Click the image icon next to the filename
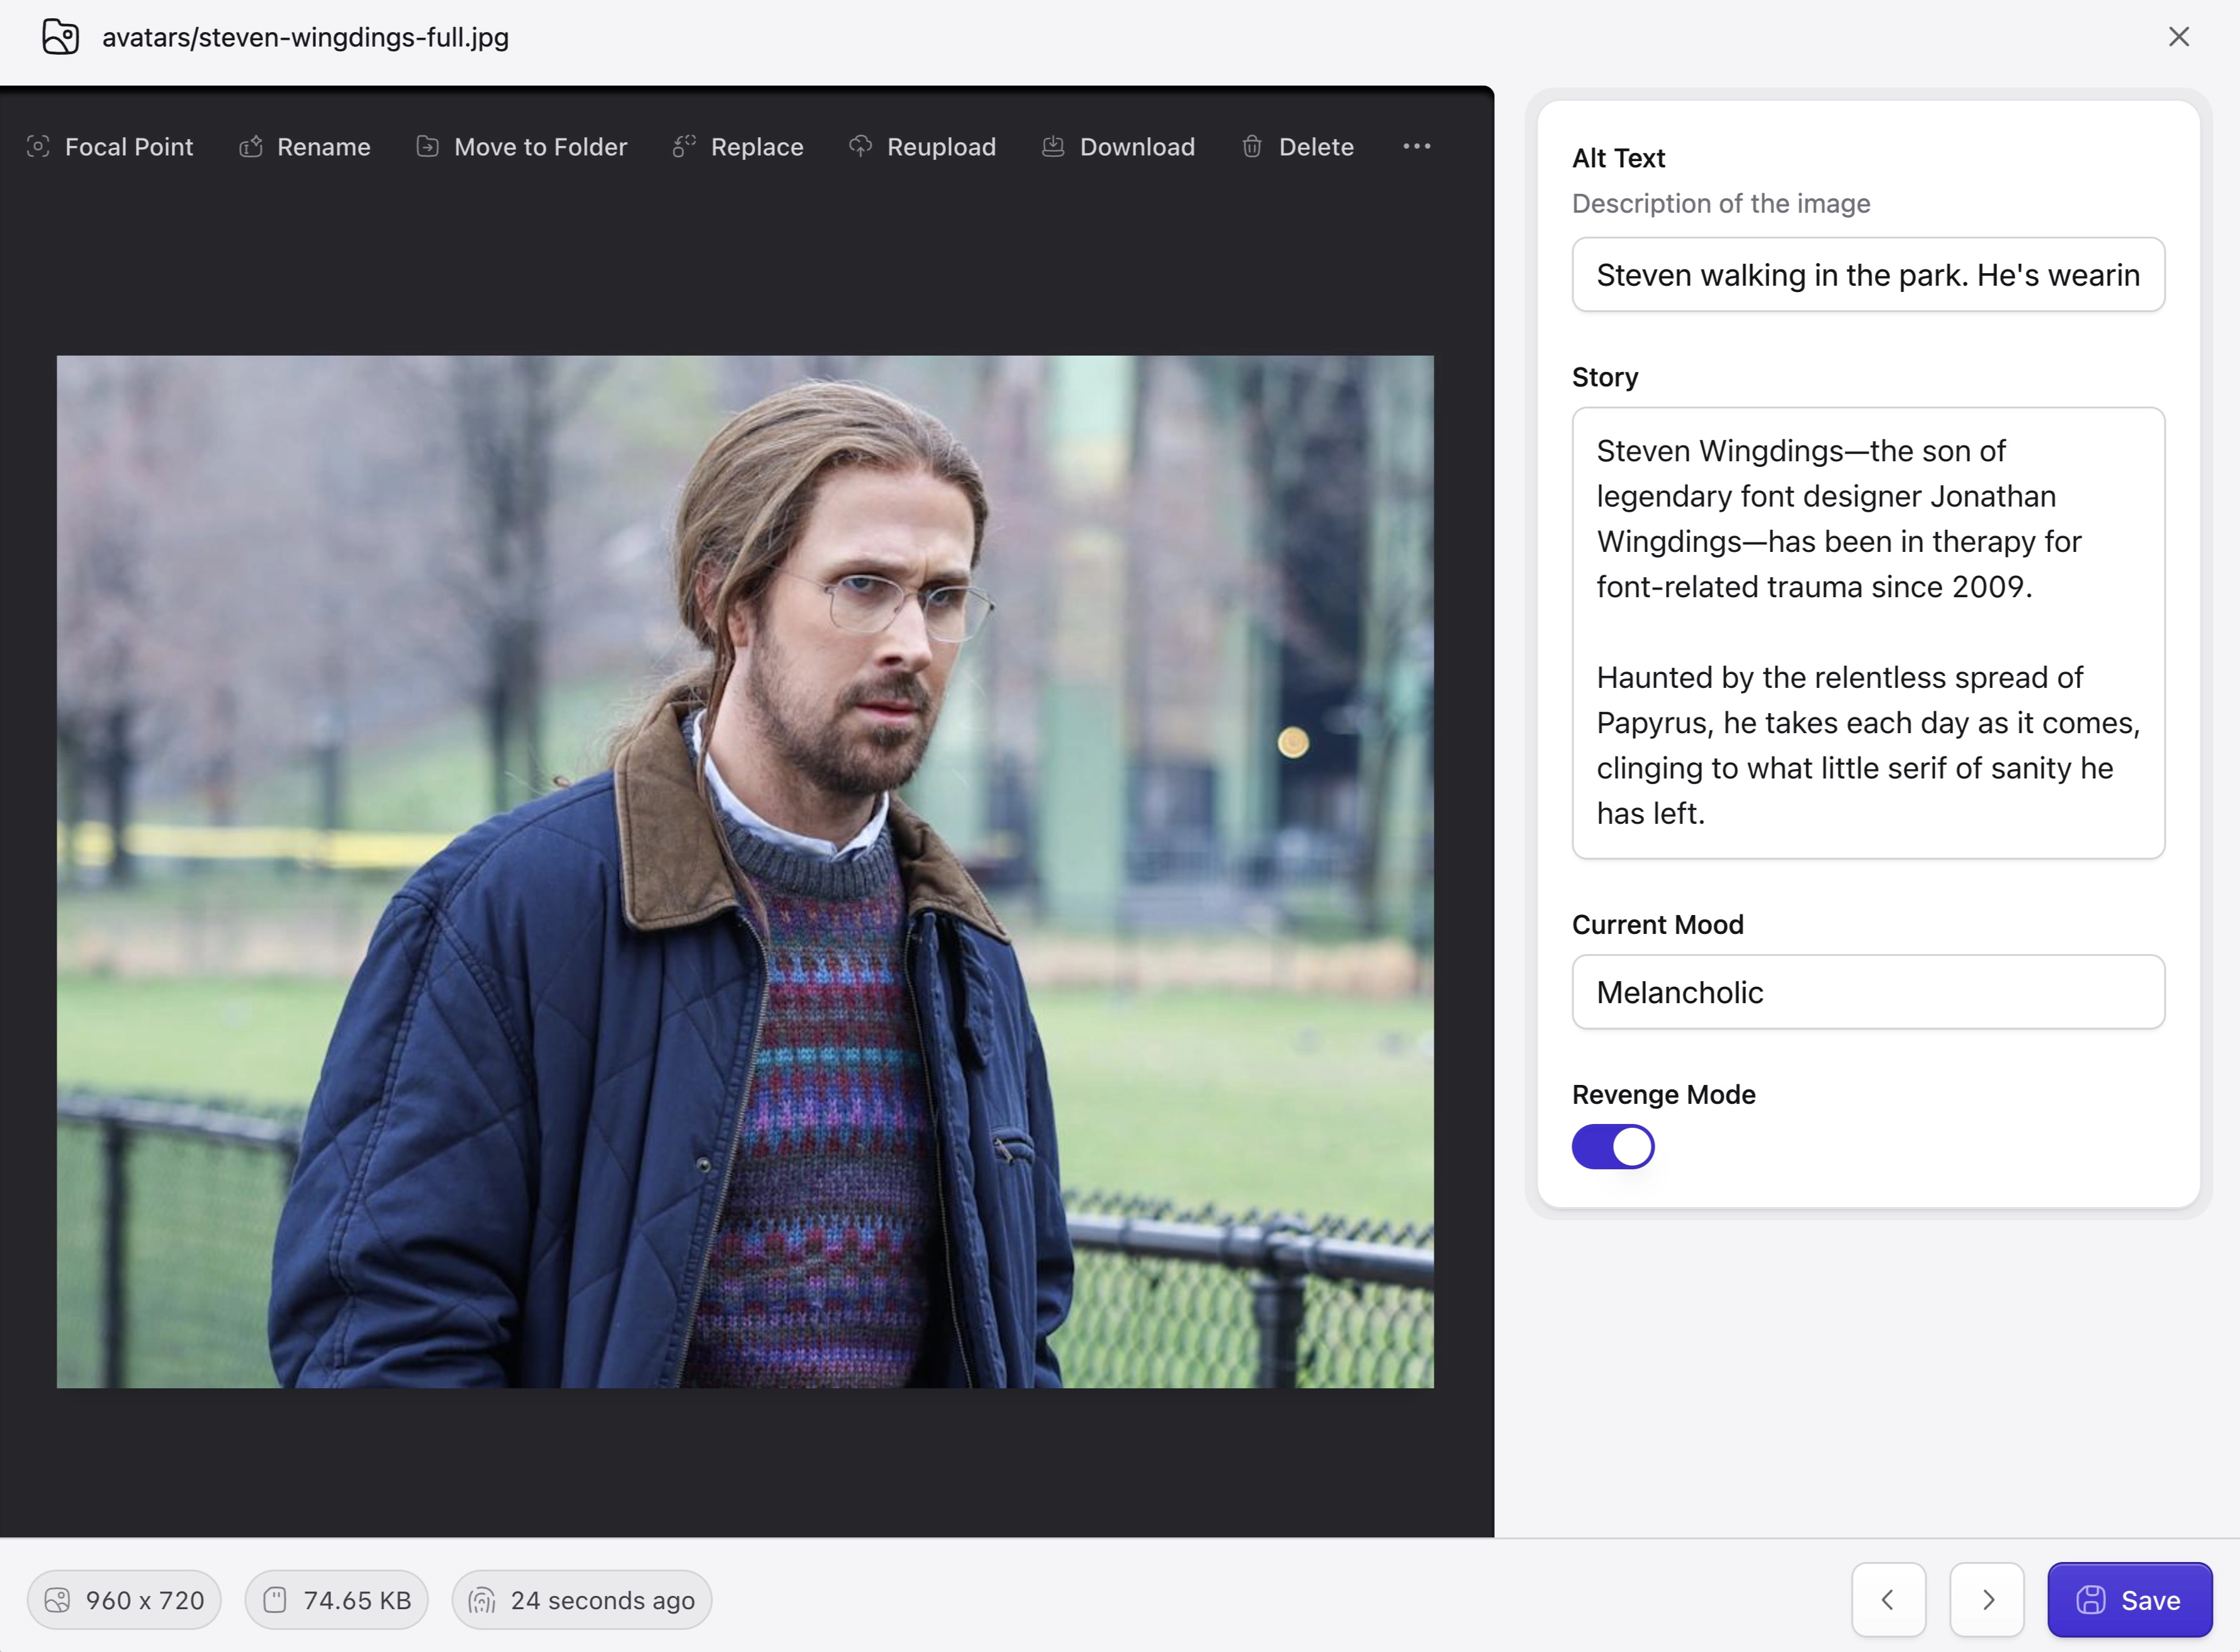Screen dimensions: 2240x1652 (59, 37)
